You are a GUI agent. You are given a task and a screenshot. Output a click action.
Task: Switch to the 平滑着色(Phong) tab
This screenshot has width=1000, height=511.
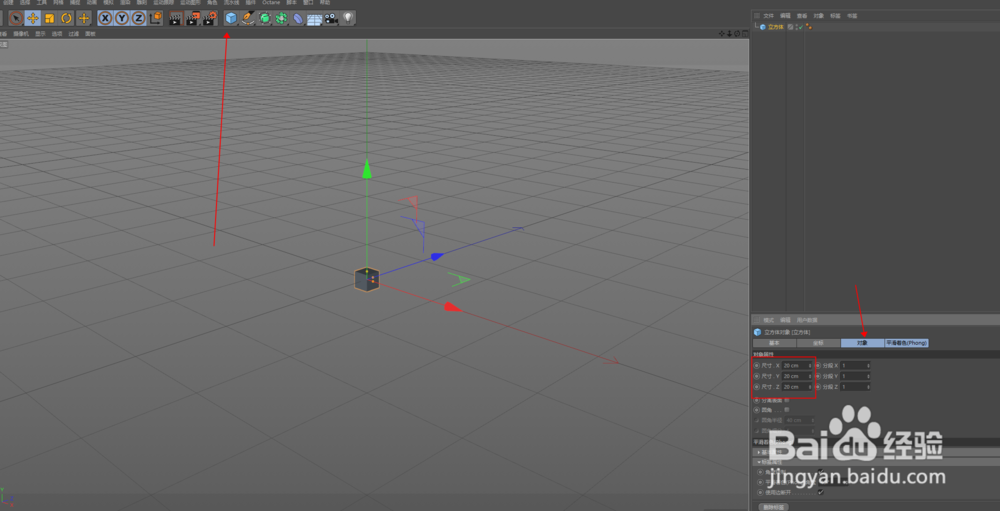906,343
